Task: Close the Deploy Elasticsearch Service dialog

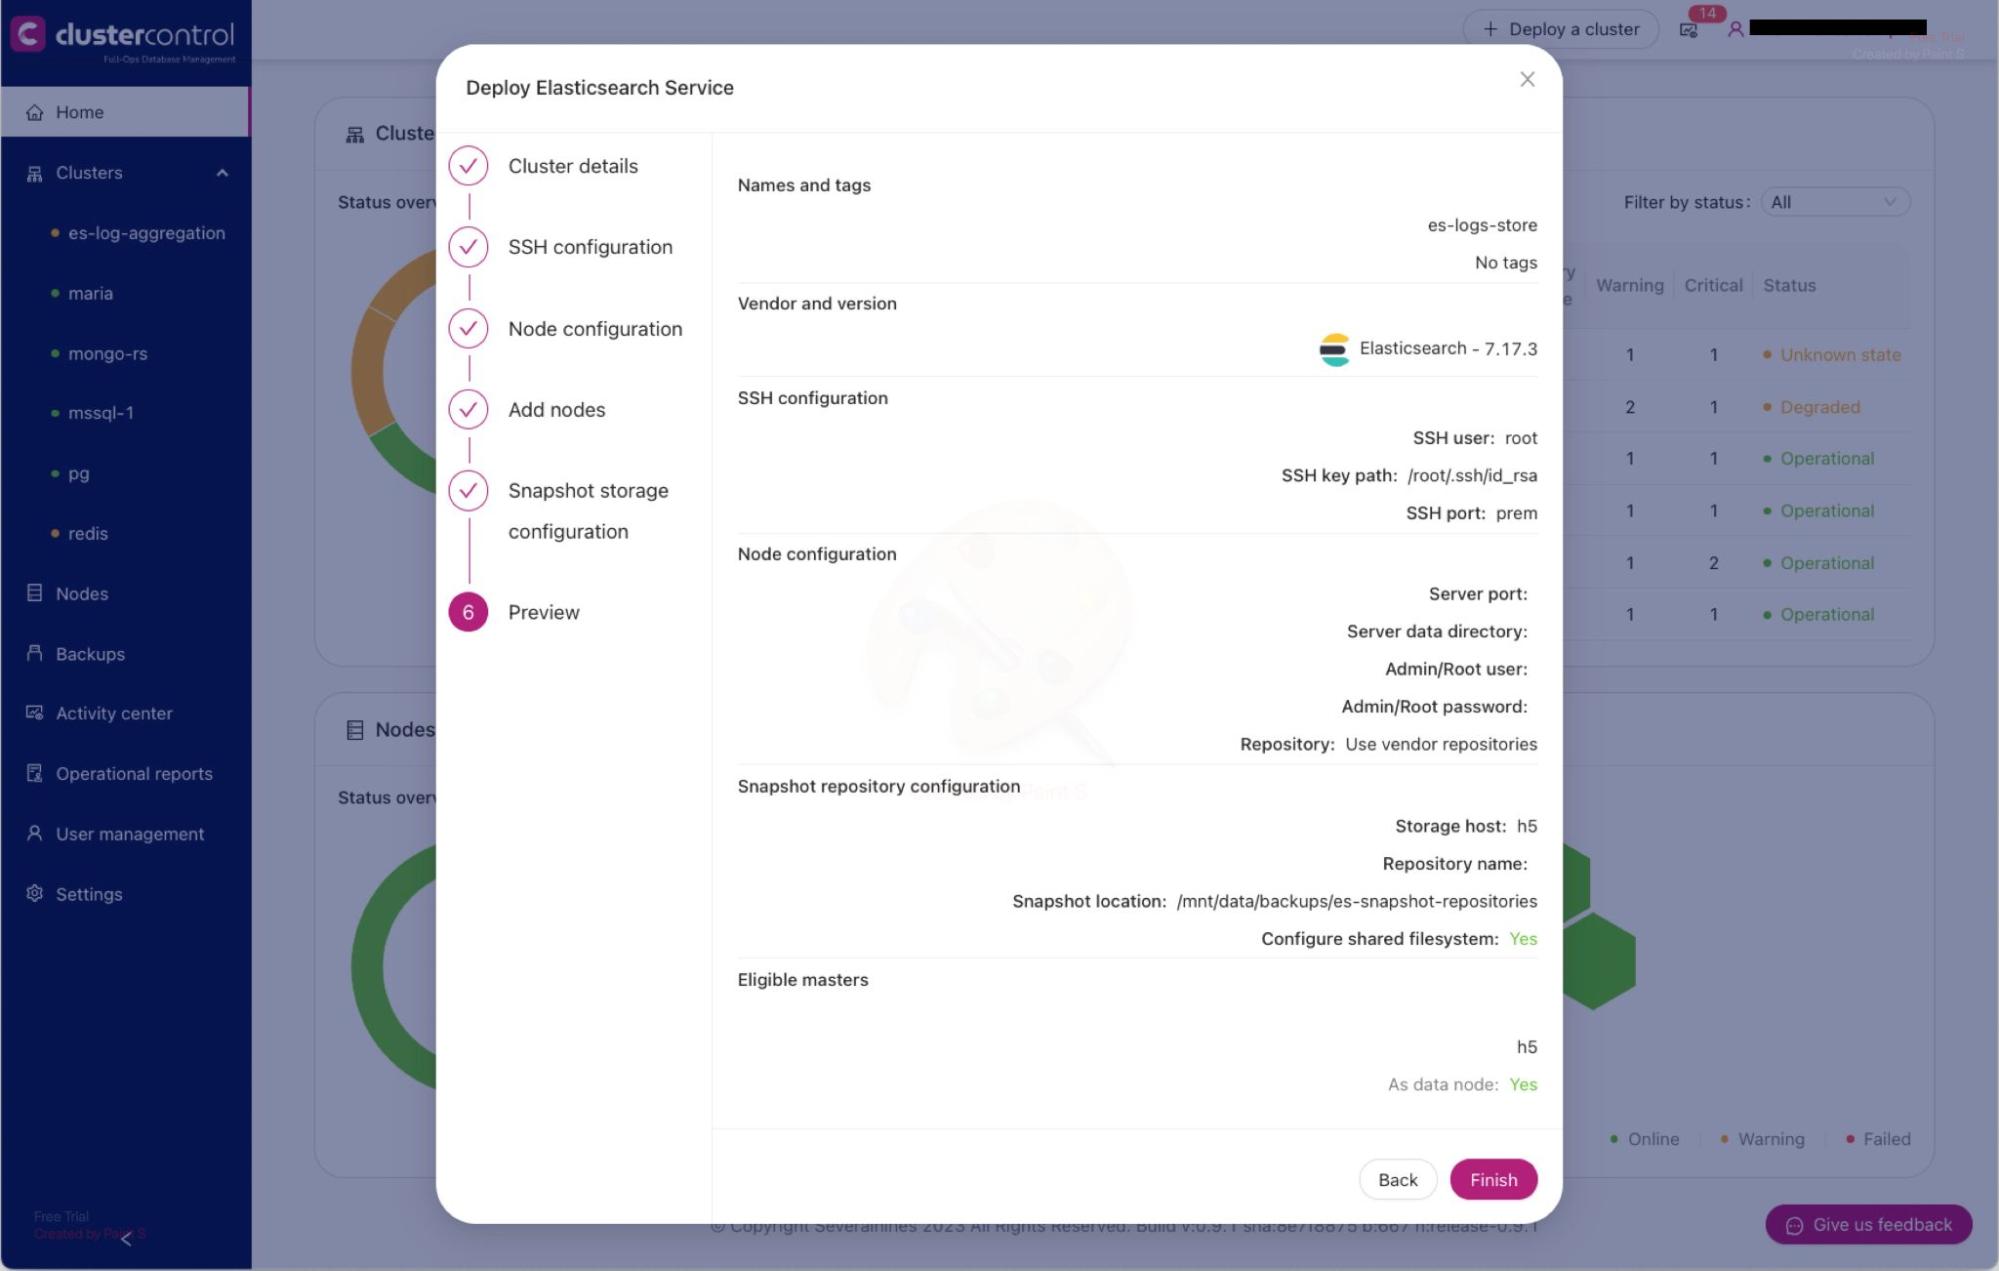Action: click(x=1527, y=79)
